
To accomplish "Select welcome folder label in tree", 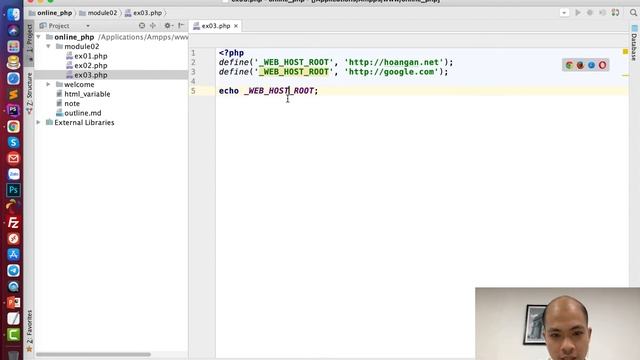I will pos(79,84).
